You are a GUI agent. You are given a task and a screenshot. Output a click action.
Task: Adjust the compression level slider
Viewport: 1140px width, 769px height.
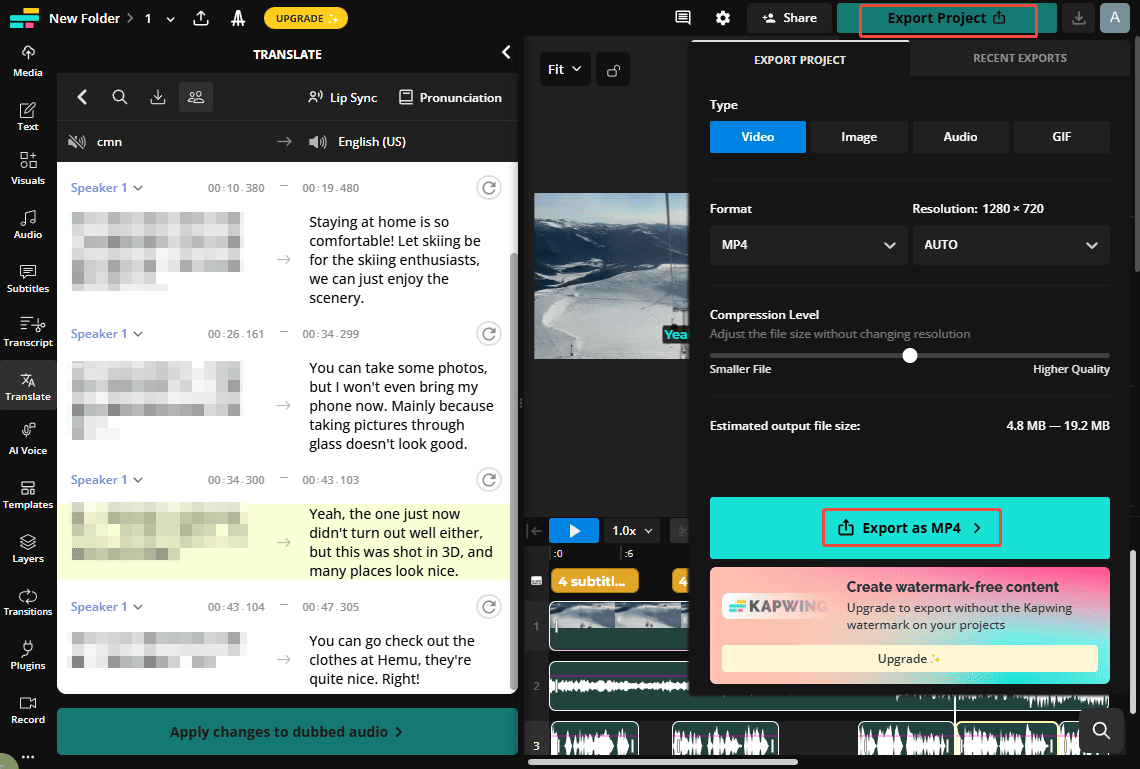pyautogui.click(x=909, y=355)
